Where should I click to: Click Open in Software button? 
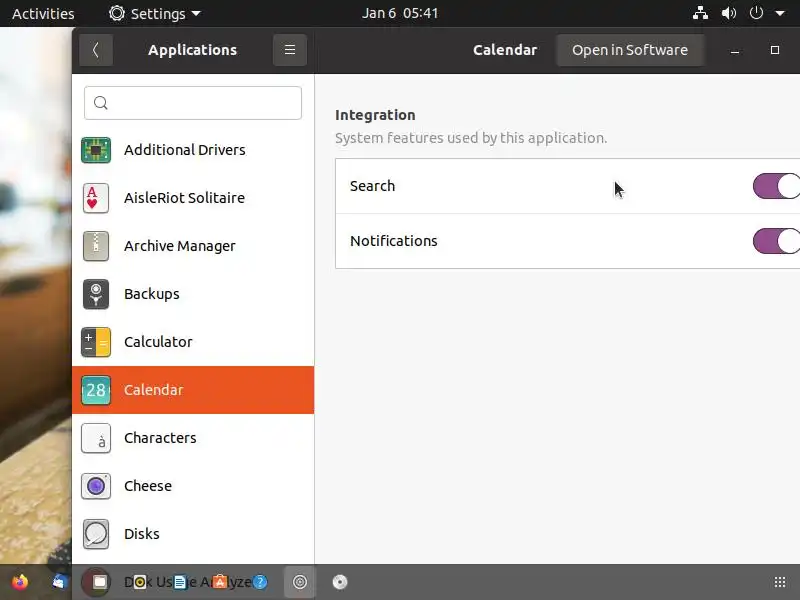(x=630, y=50)
